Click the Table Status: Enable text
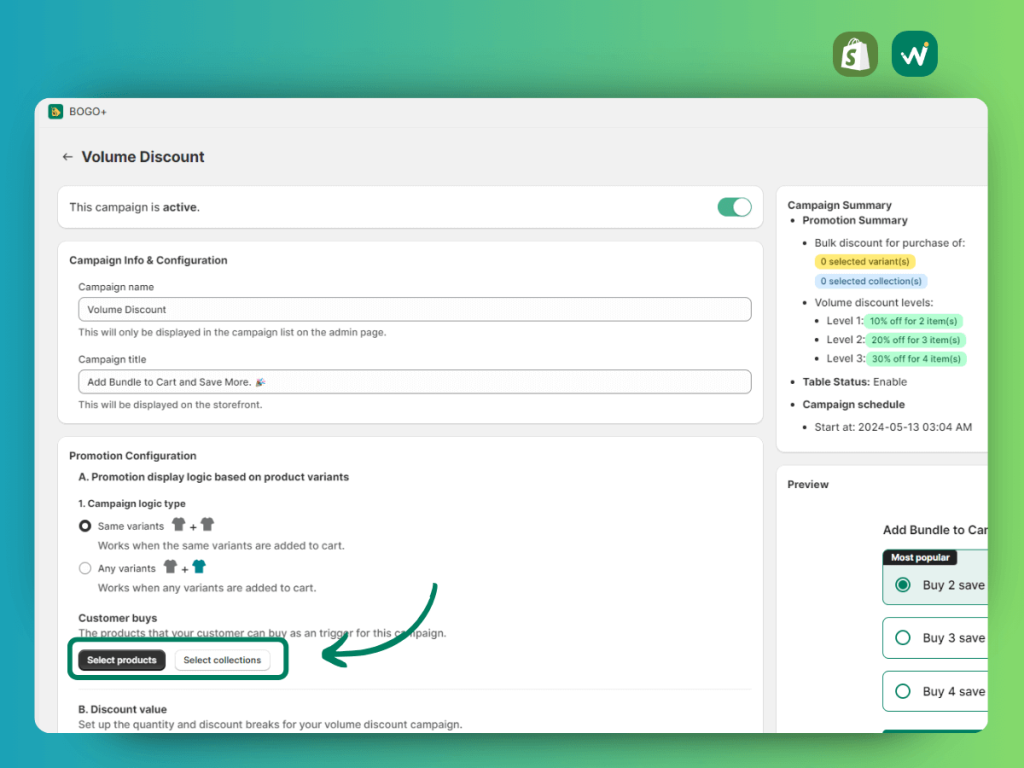The width and height of the screenshot is (1024, 768). click(854, 382)
